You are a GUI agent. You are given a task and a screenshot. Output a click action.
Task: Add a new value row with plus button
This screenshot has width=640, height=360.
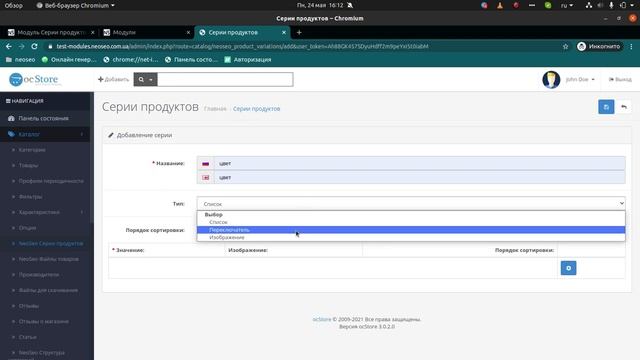click(x=568, y=268)
